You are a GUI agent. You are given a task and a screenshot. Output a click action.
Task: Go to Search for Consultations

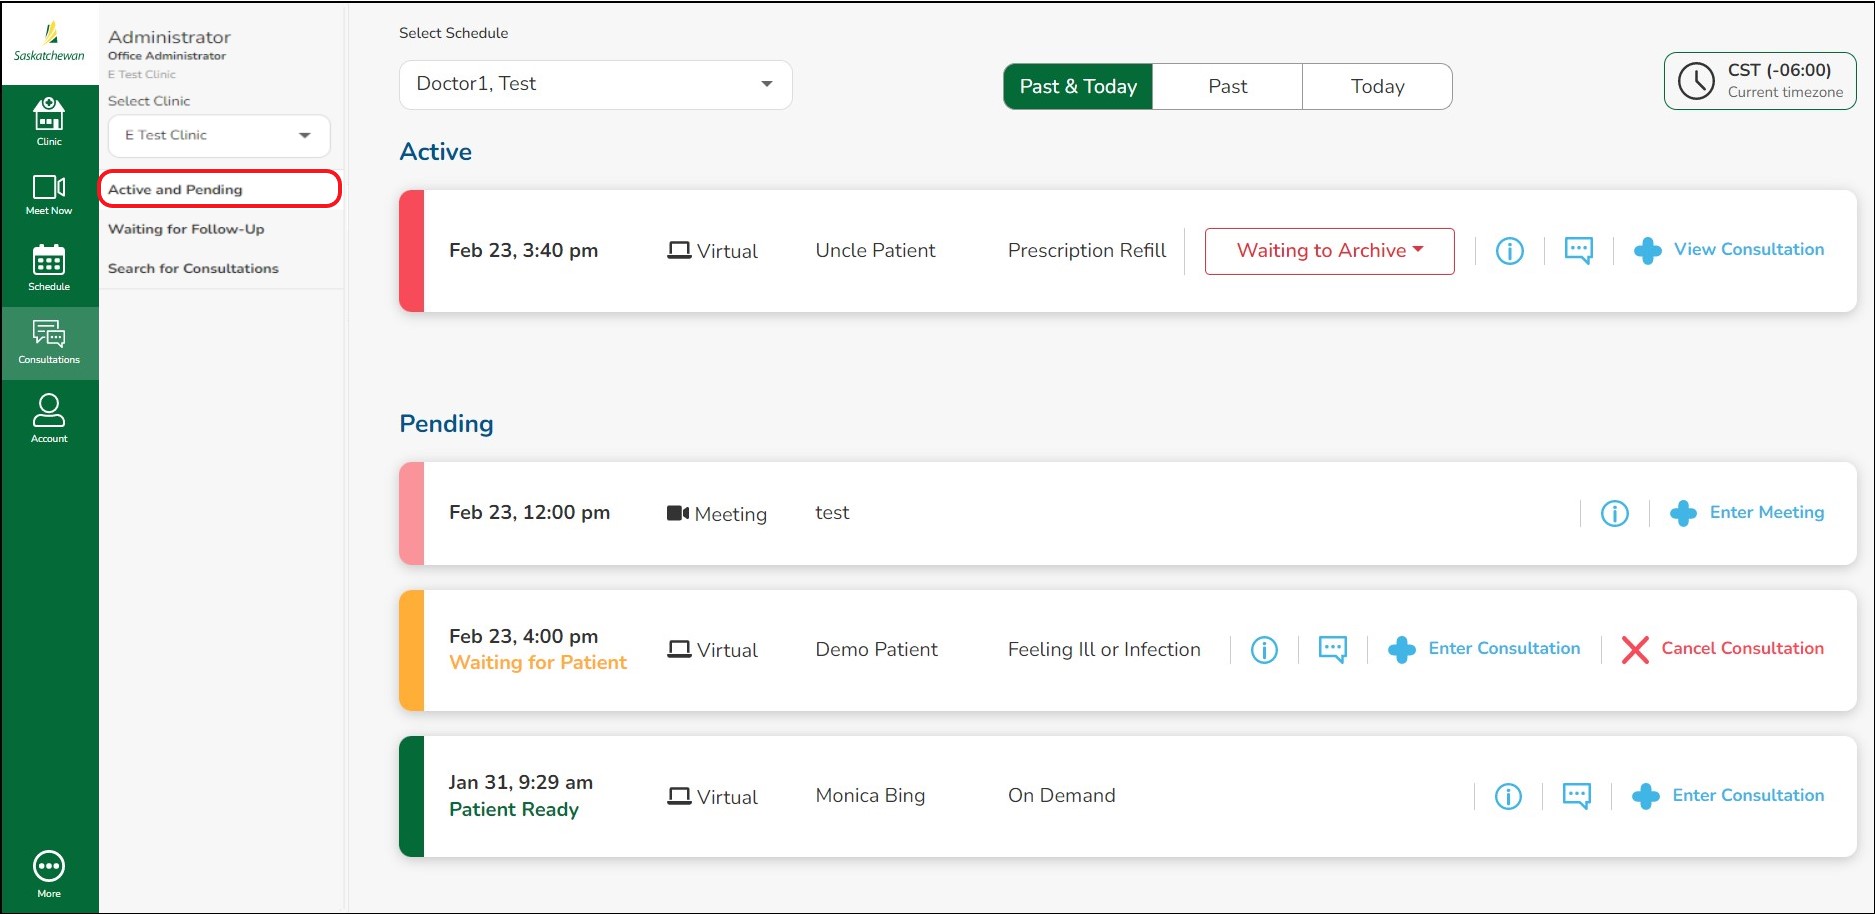click(x=193, y=268)
